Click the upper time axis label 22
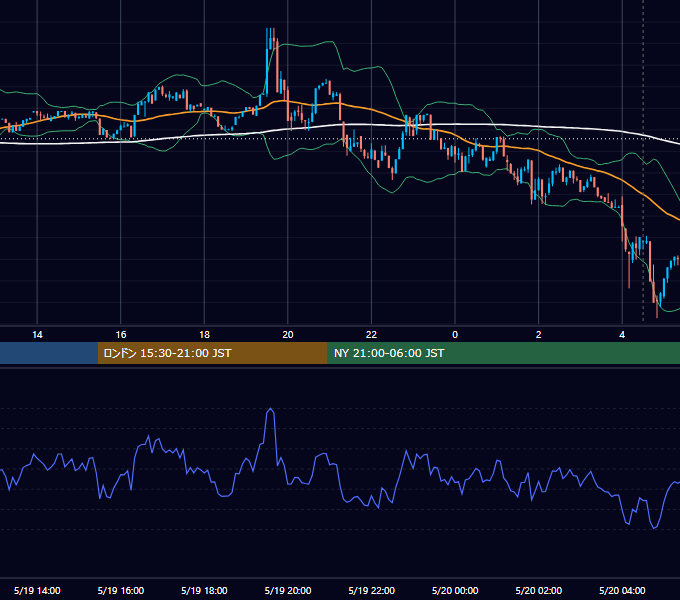Screen dimensions: 680x600 click(371, 335)
